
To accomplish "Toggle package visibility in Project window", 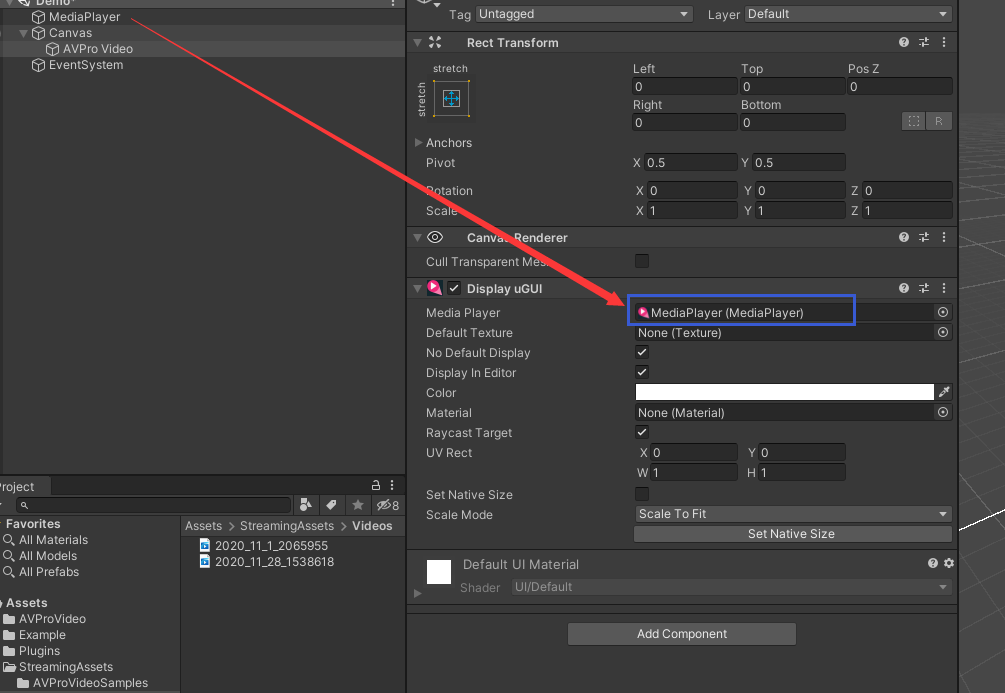I will 387,505.
